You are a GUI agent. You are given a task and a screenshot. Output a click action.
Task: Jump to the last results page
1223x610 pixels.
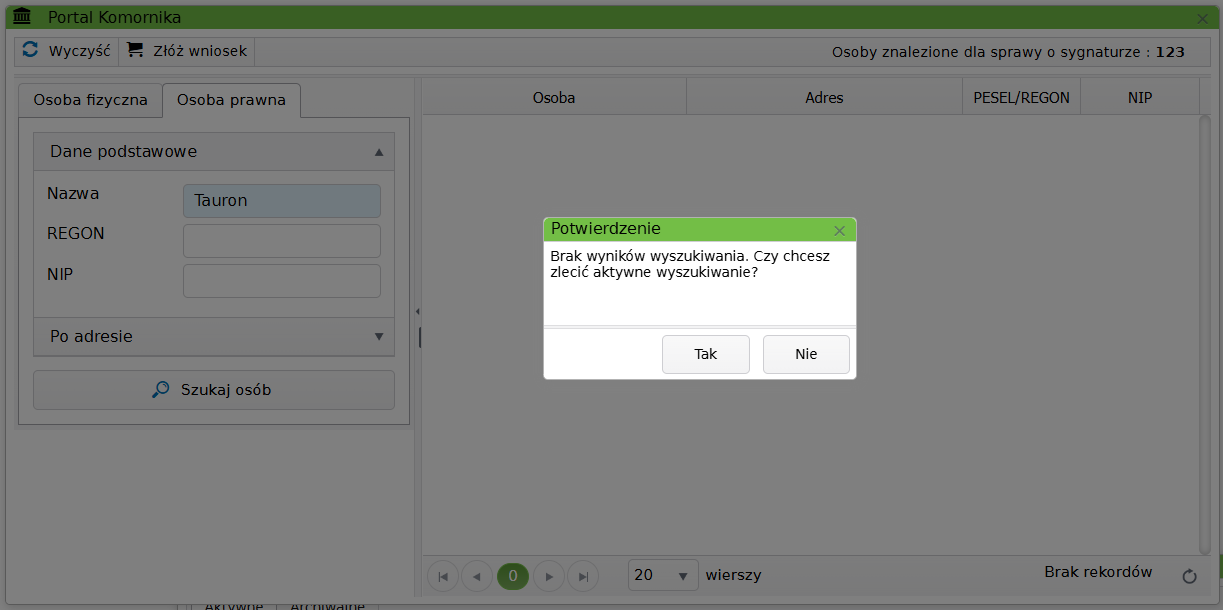point(582,576)
